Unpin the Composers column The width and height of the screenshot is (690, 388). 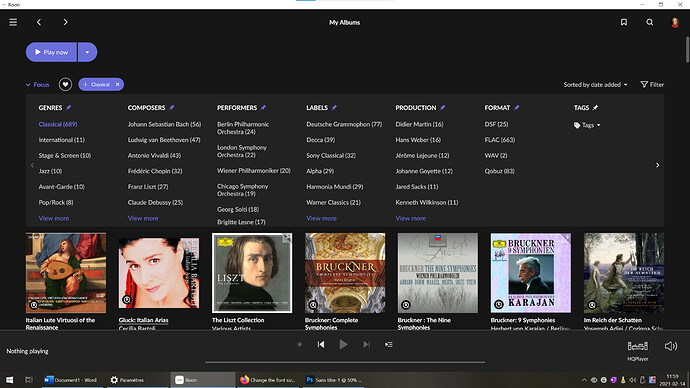click(172, 107)
